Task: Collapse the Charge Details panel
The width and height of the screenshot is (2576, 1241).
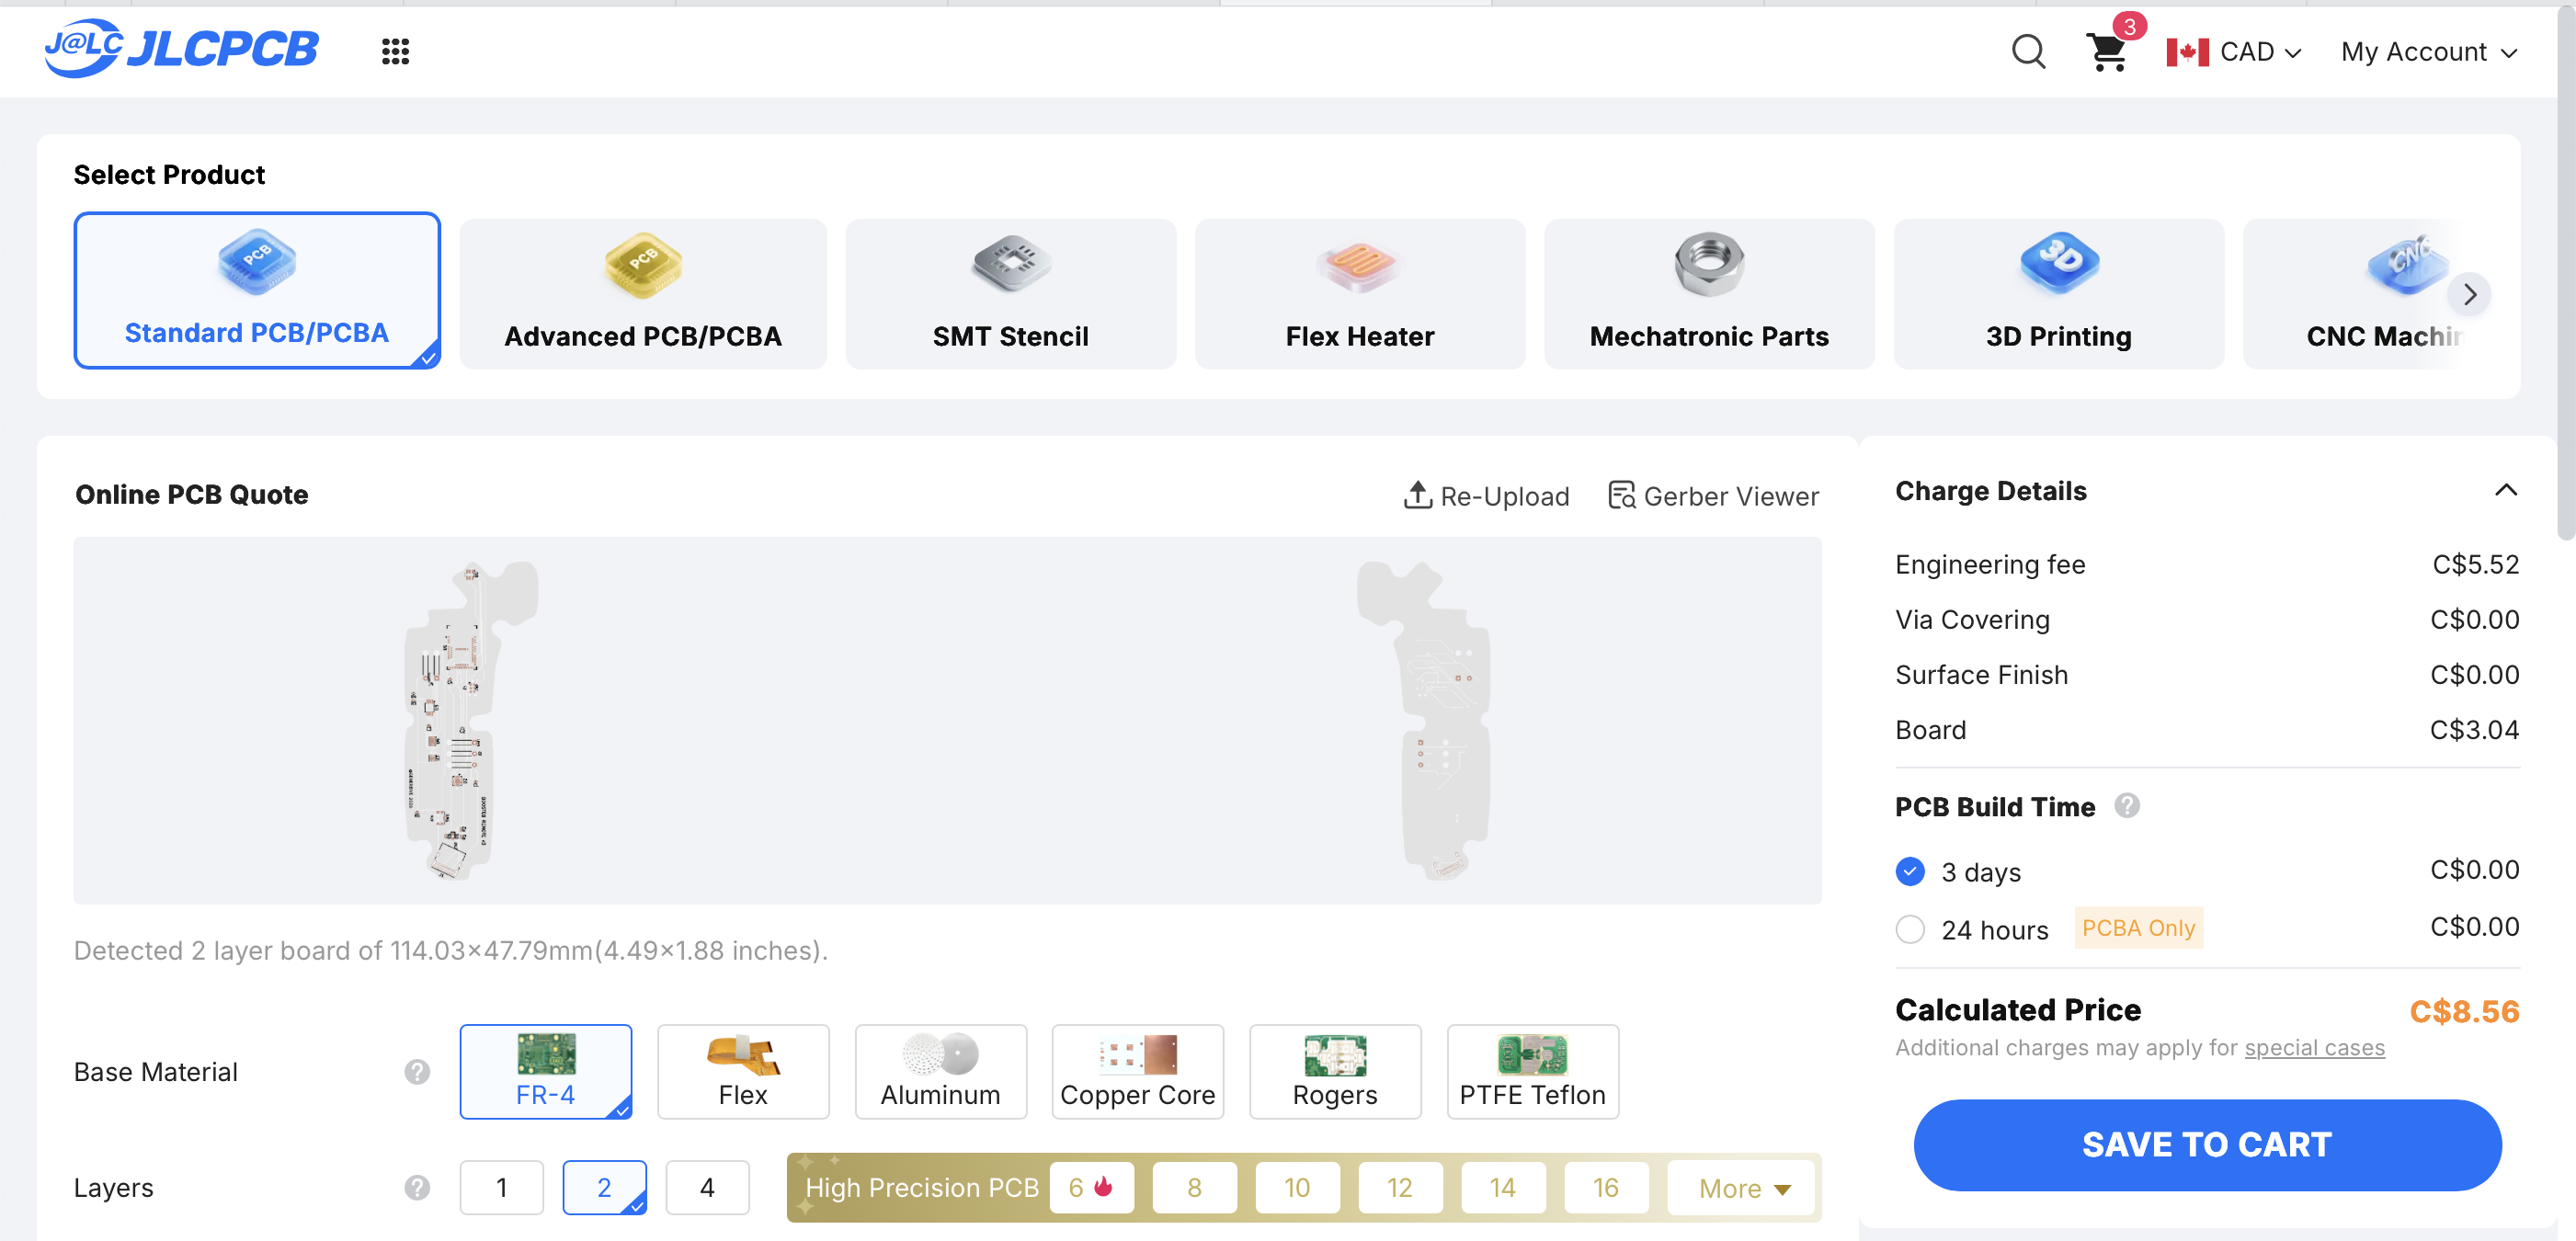Action: 2505,490
